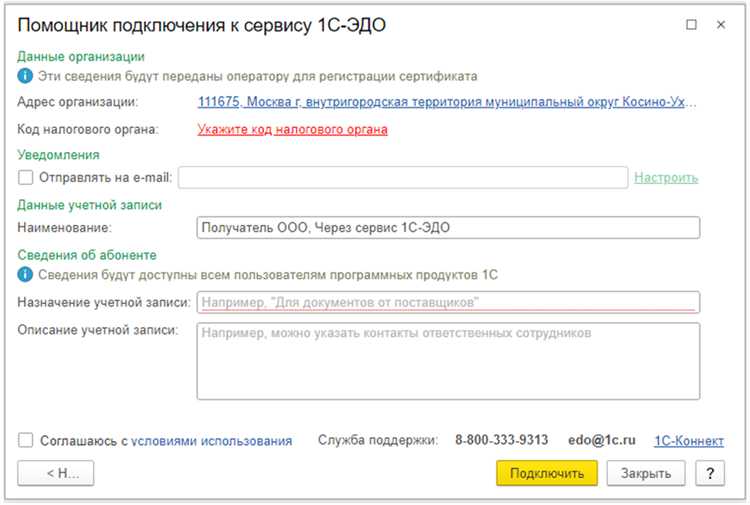Viewport: 750px width, 505px height.
Task: Click the 'Описание учетной записи' text area
Action: pyautogui.click(x=448, y=361)
